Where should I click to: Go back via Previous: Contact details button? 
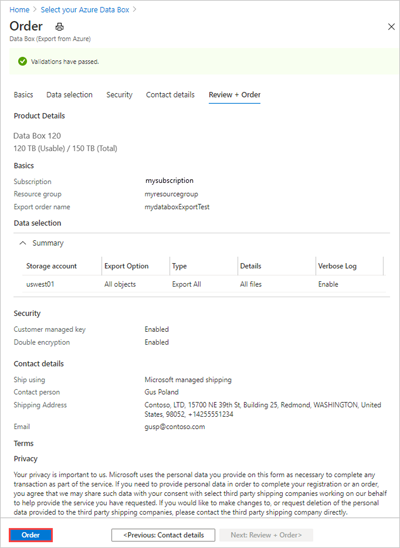pyautogui.click(x=163, y=535)
